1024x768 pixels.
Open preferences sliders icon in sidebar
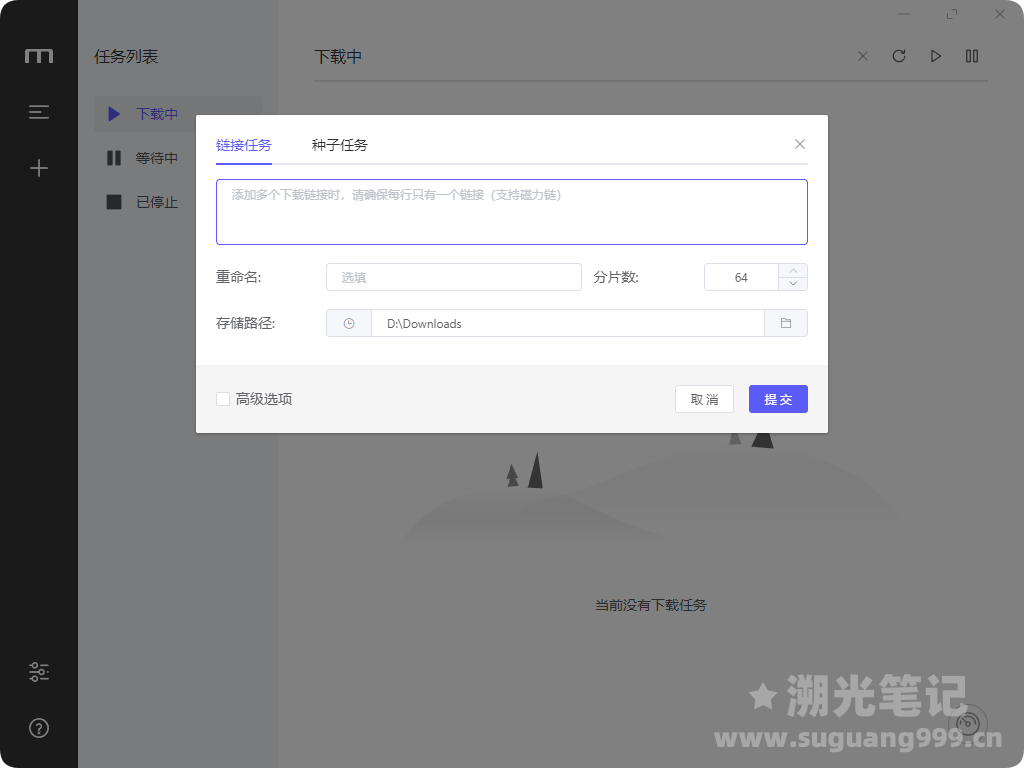(39, 672)
